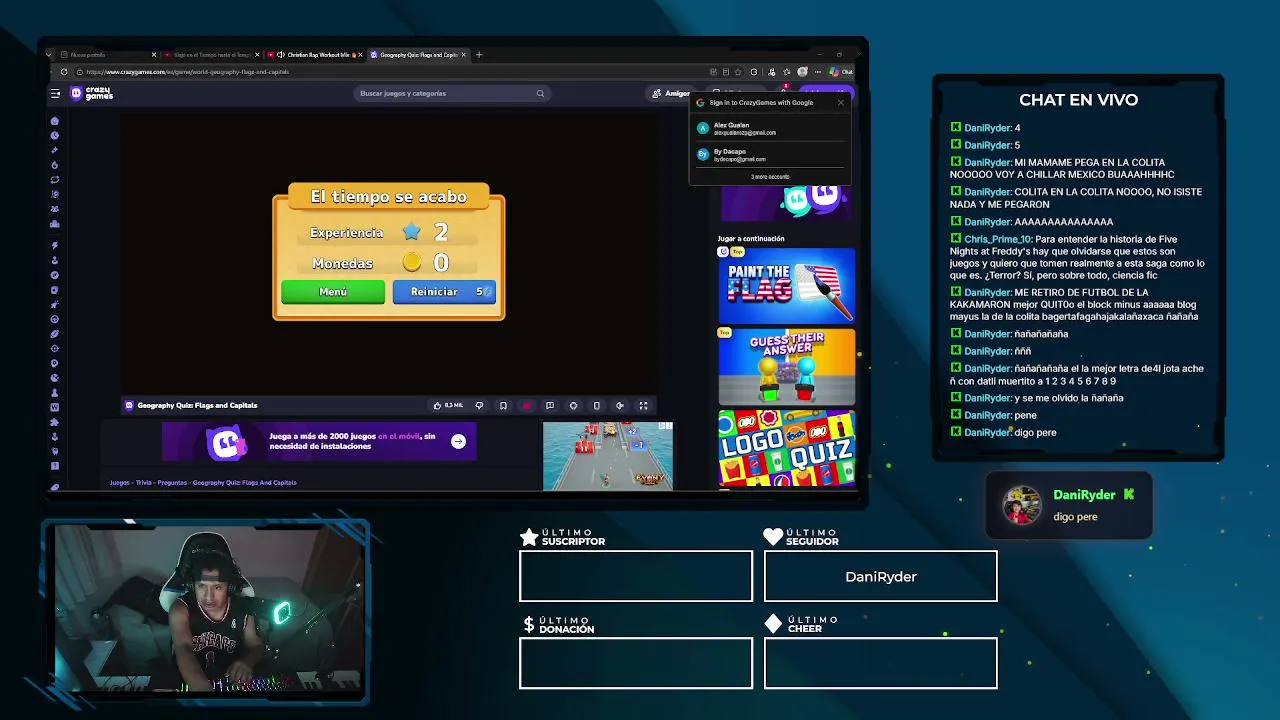Click the blue Reiniciar button
Image resolution: width=1280 pixels, height=720 pixels.
[x=444, y=292]
